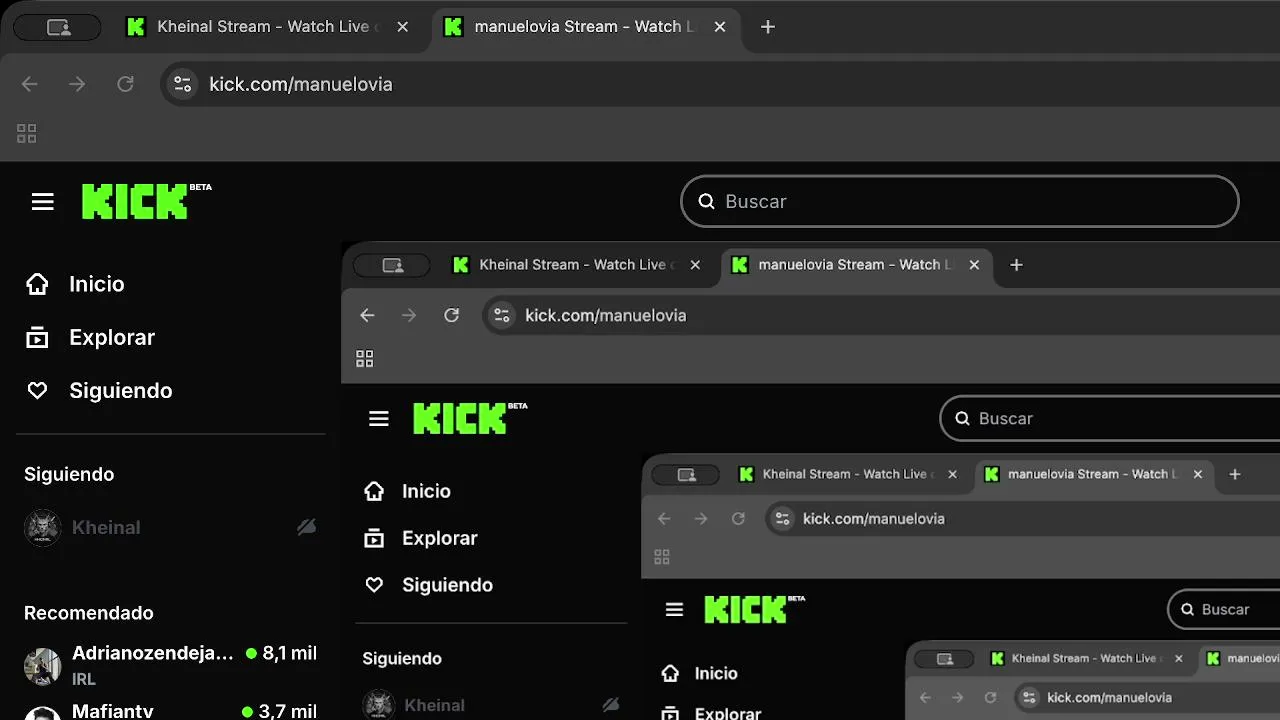Open Mafiantv recommended channel
The width and height of the screenshot is (1280, 720).
point(170,711)
